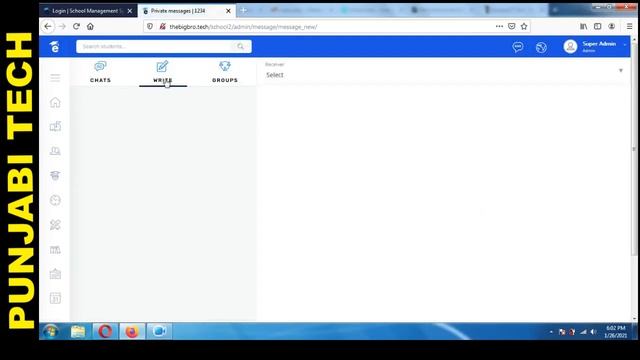Open the clock gauge sidebar icon
This screenshot has width=640, height=360.
point(55,200)
